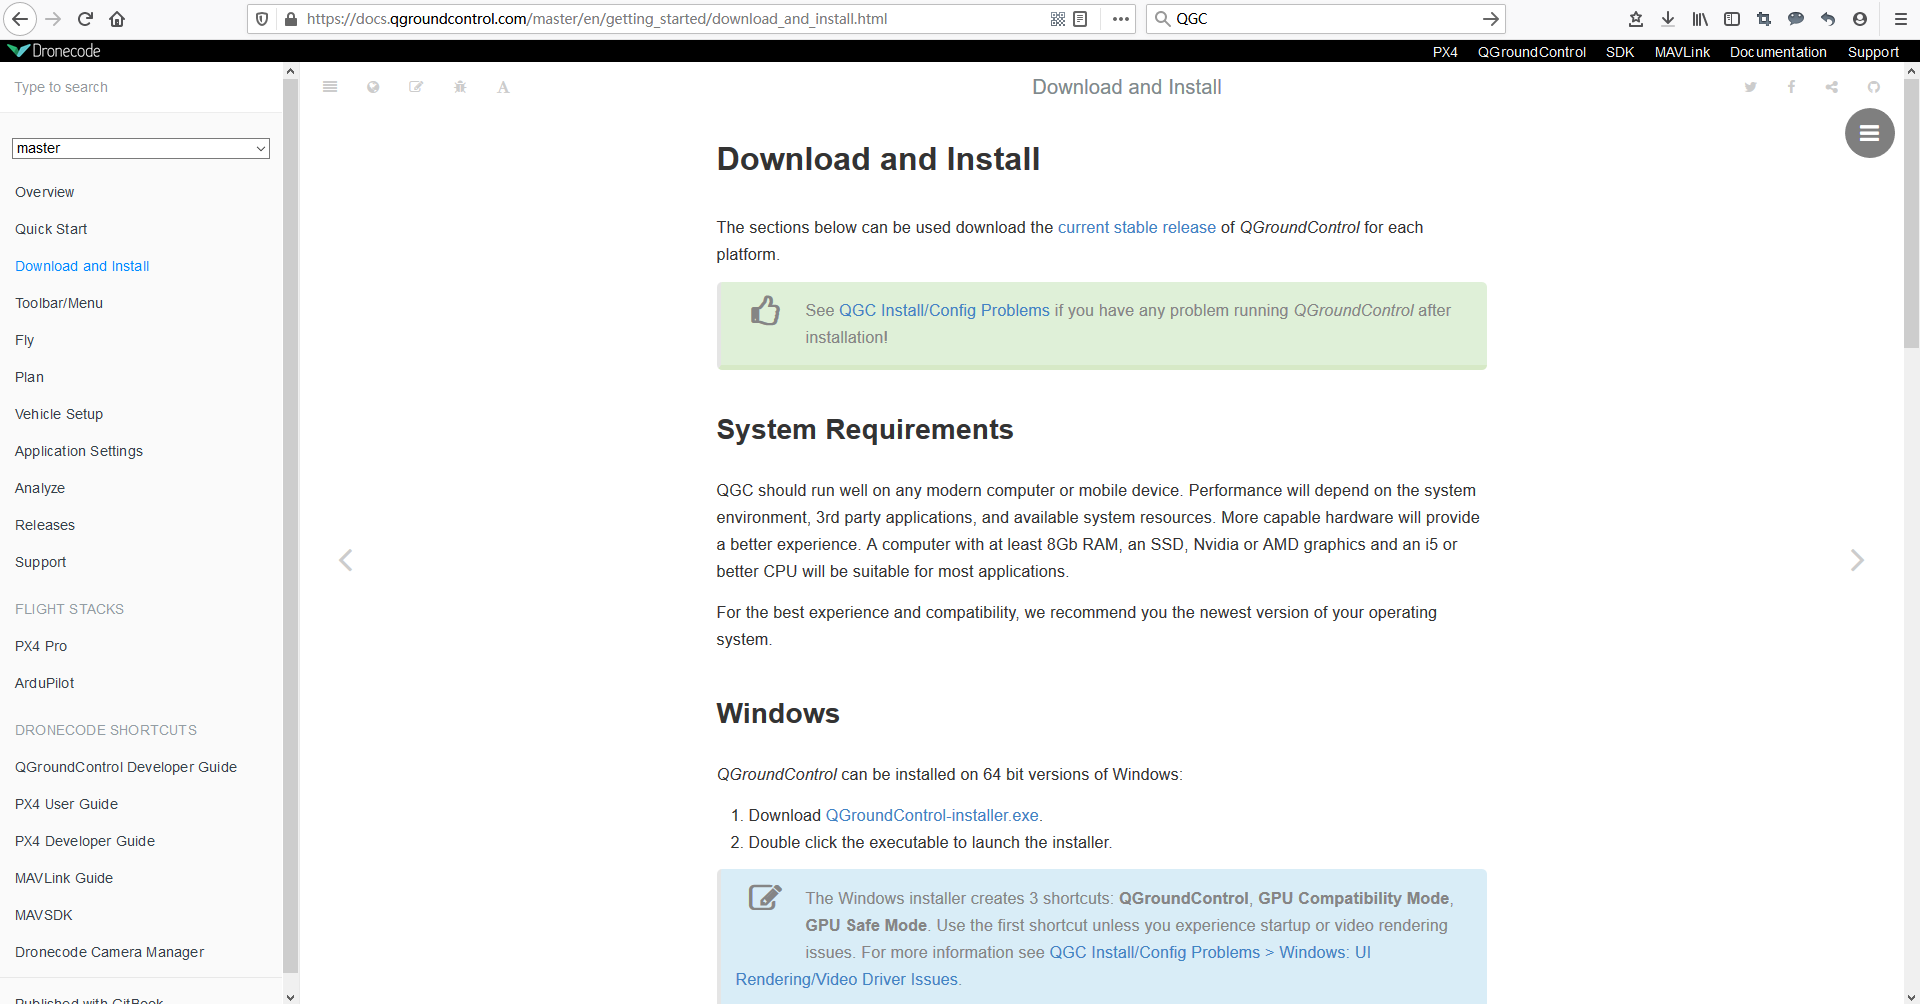Screen dimensions: 1920x1004
Task: Click the chat bubble icon in browser toolbar
Action: coord(1796,19)
